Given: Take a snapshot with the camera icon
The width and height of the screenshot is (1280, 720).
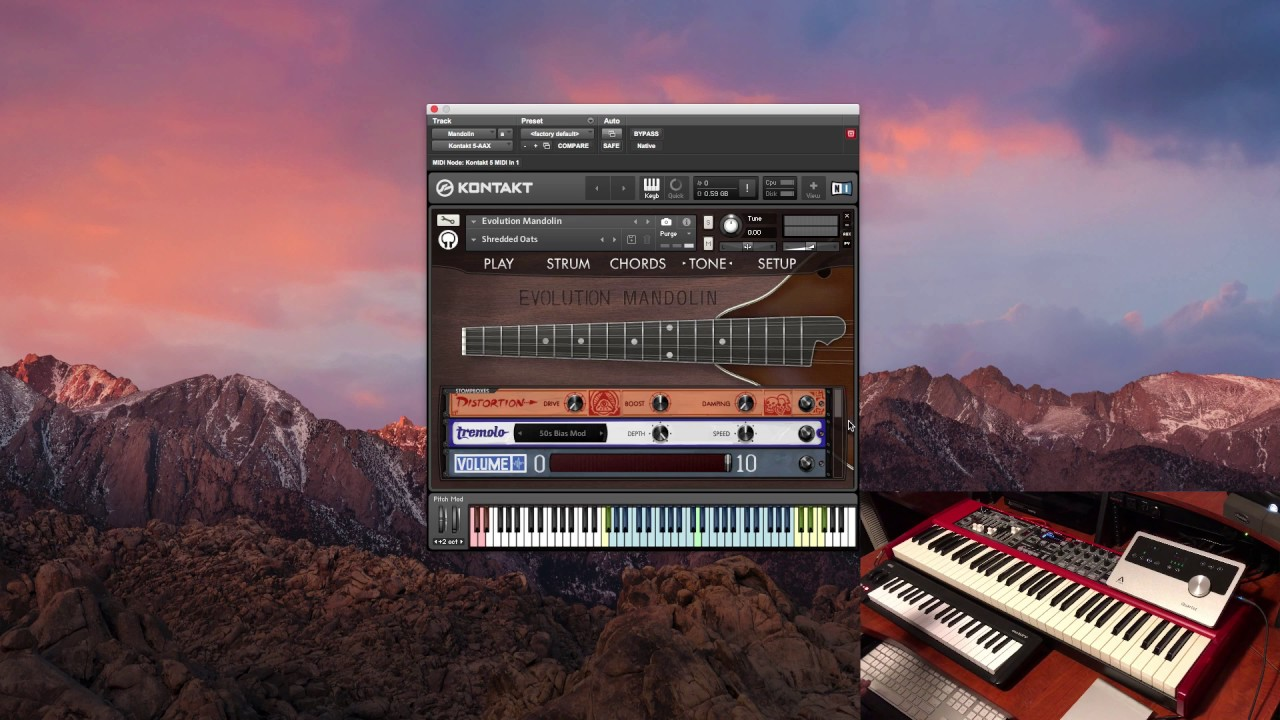Looking at the screenshot, I should [x=666, y=222].
